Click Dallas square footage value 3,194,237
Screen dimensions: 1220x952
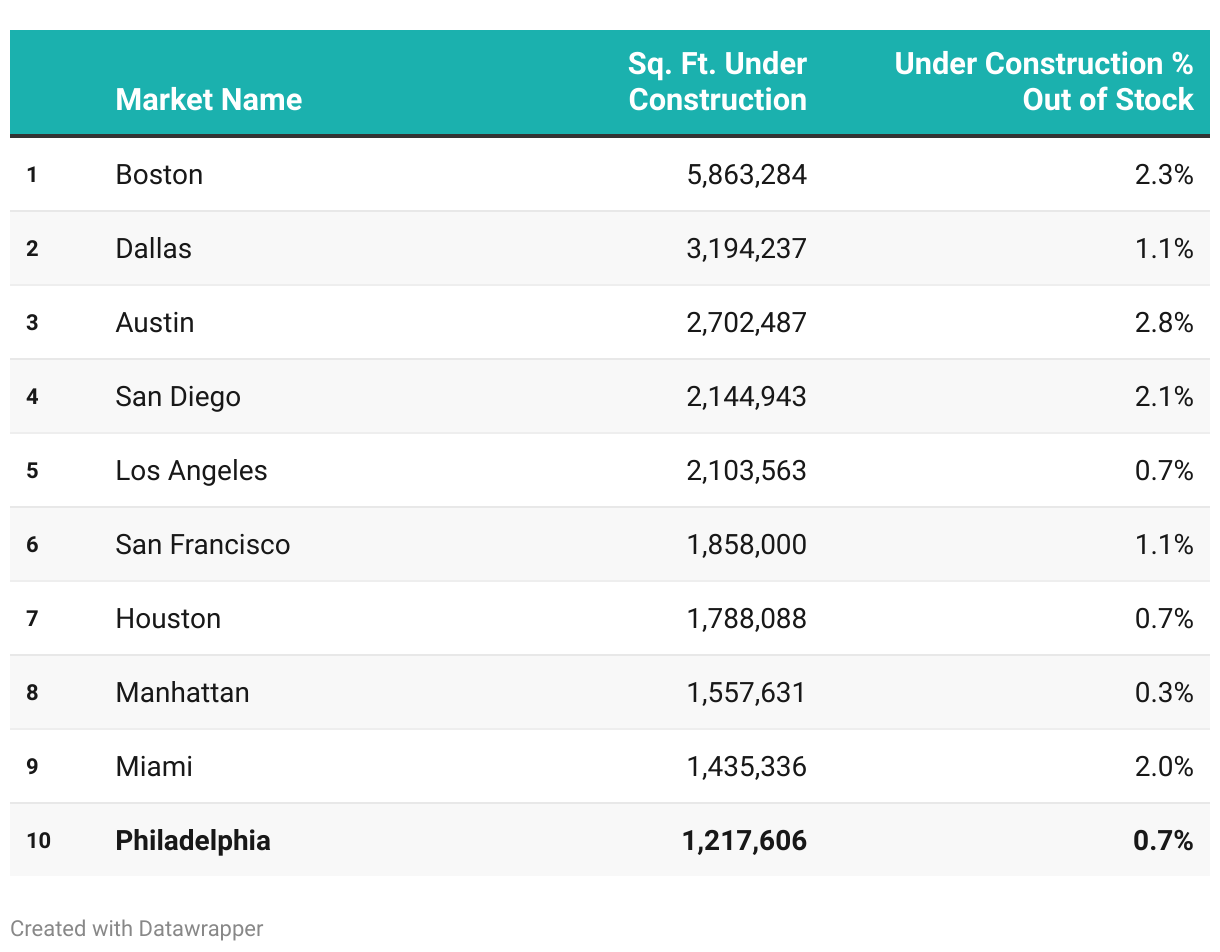(746, 249)
